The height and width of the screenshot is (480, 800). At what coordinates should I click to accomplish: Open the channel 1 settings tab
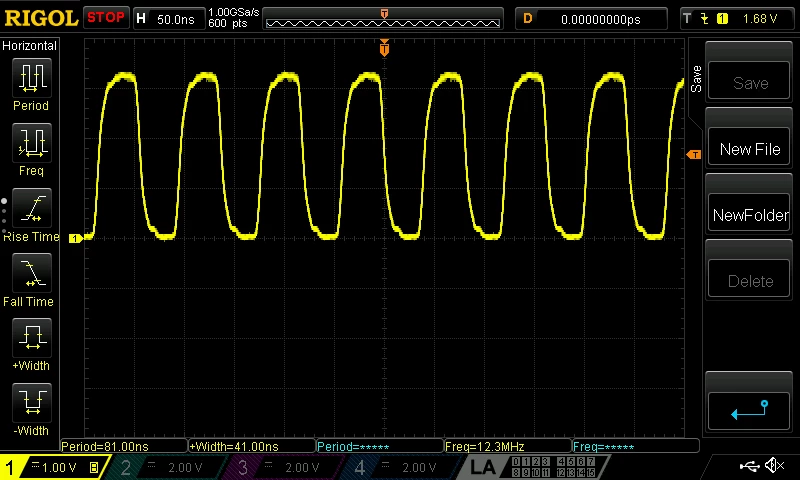click(x=53, y=467)
